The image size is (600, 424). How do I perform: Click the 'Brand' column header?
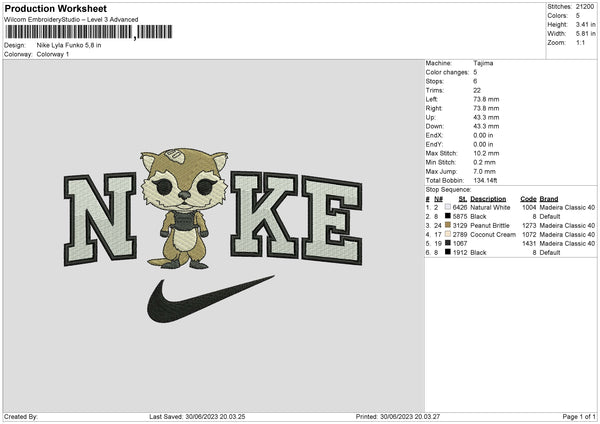click(549, 199)
